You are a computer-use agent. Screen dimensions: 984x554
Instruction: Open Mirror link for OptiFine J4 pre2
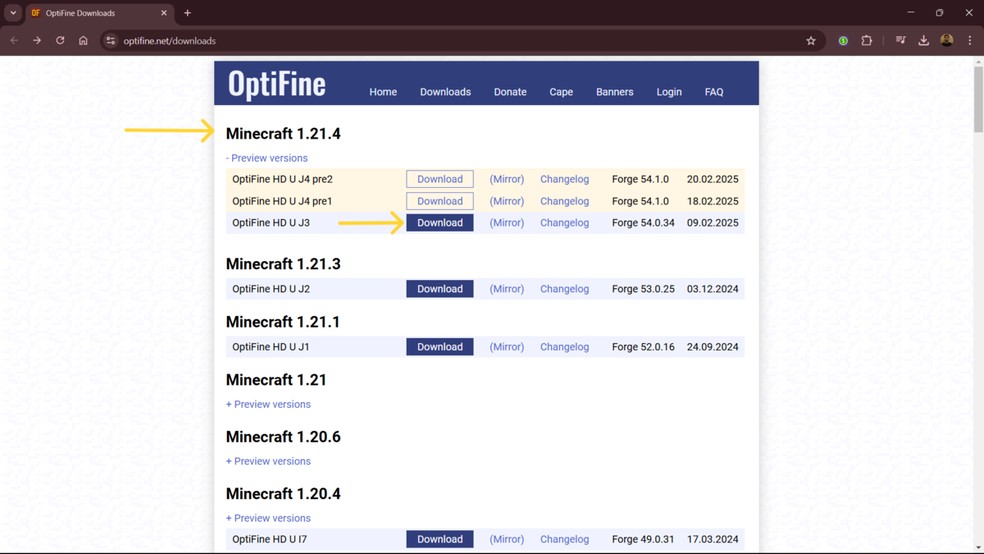point(506,179)
